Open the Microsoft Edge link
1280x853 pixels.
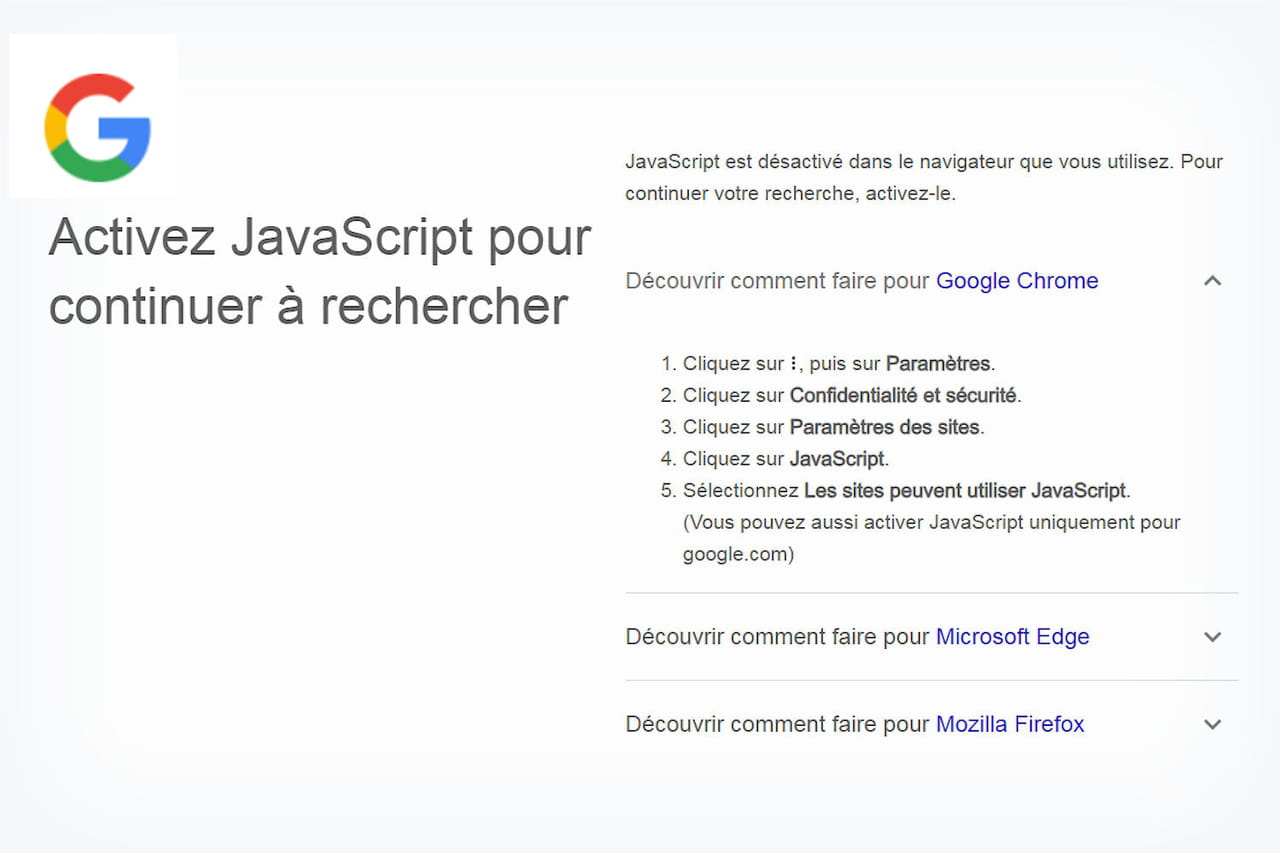point(1012,637)
